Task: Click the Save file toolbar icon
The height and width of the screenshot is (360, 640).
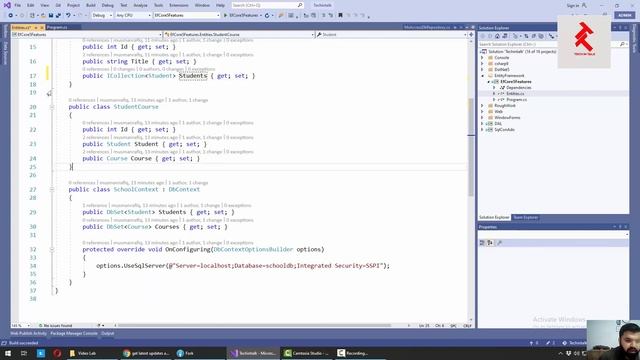Action: (x=51, y=16)
